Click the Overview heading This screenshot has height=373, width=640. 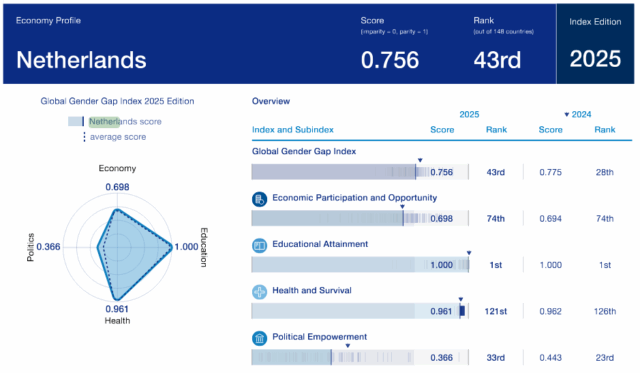tap(271, 101)
